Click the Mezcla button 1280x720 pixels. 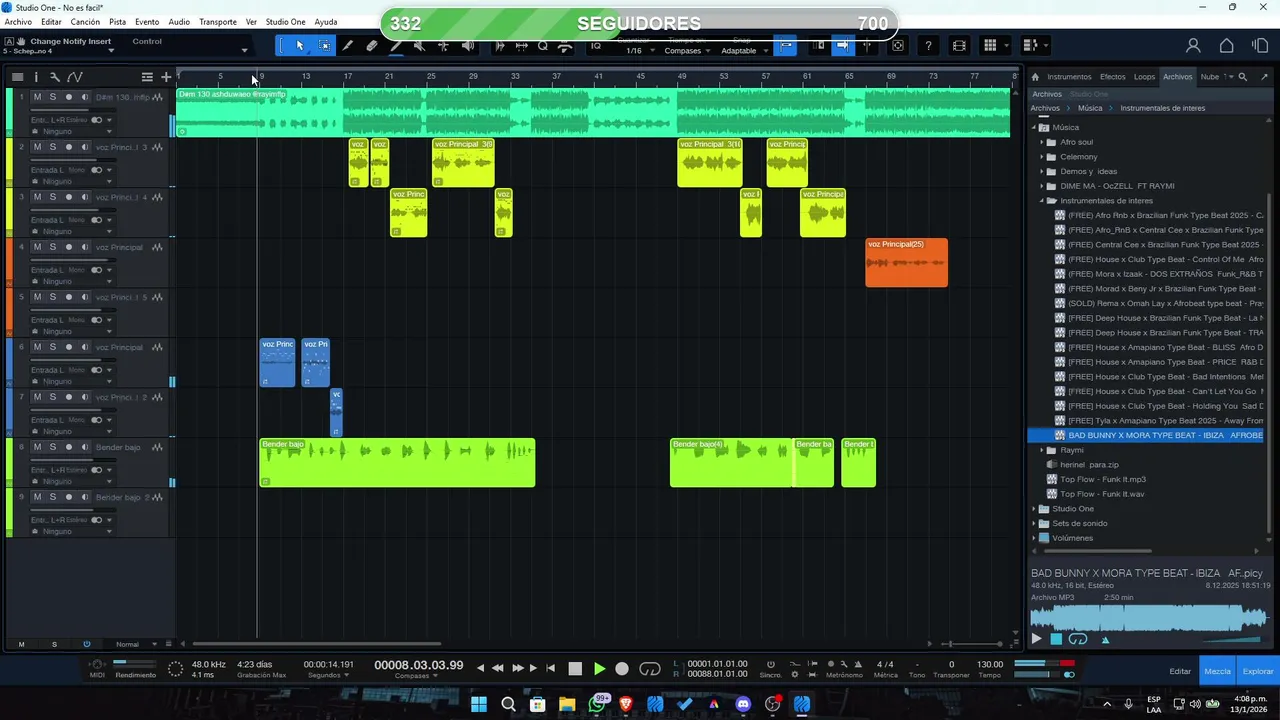[x=1217, y=671]
